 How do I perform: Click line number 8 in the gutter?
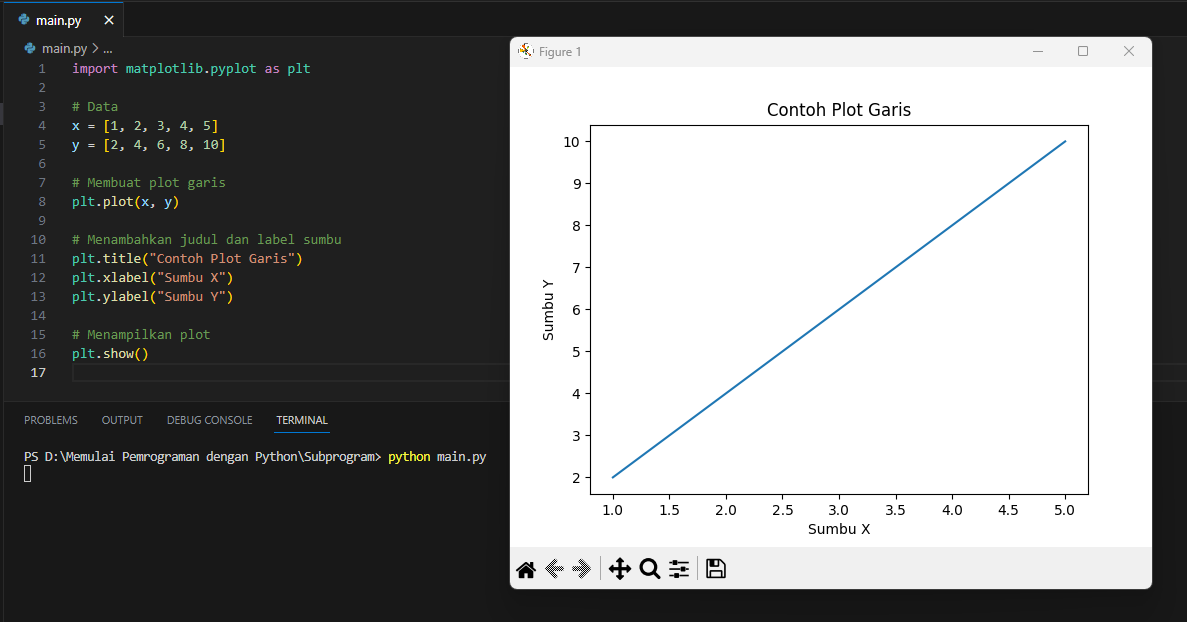[41, 202]
